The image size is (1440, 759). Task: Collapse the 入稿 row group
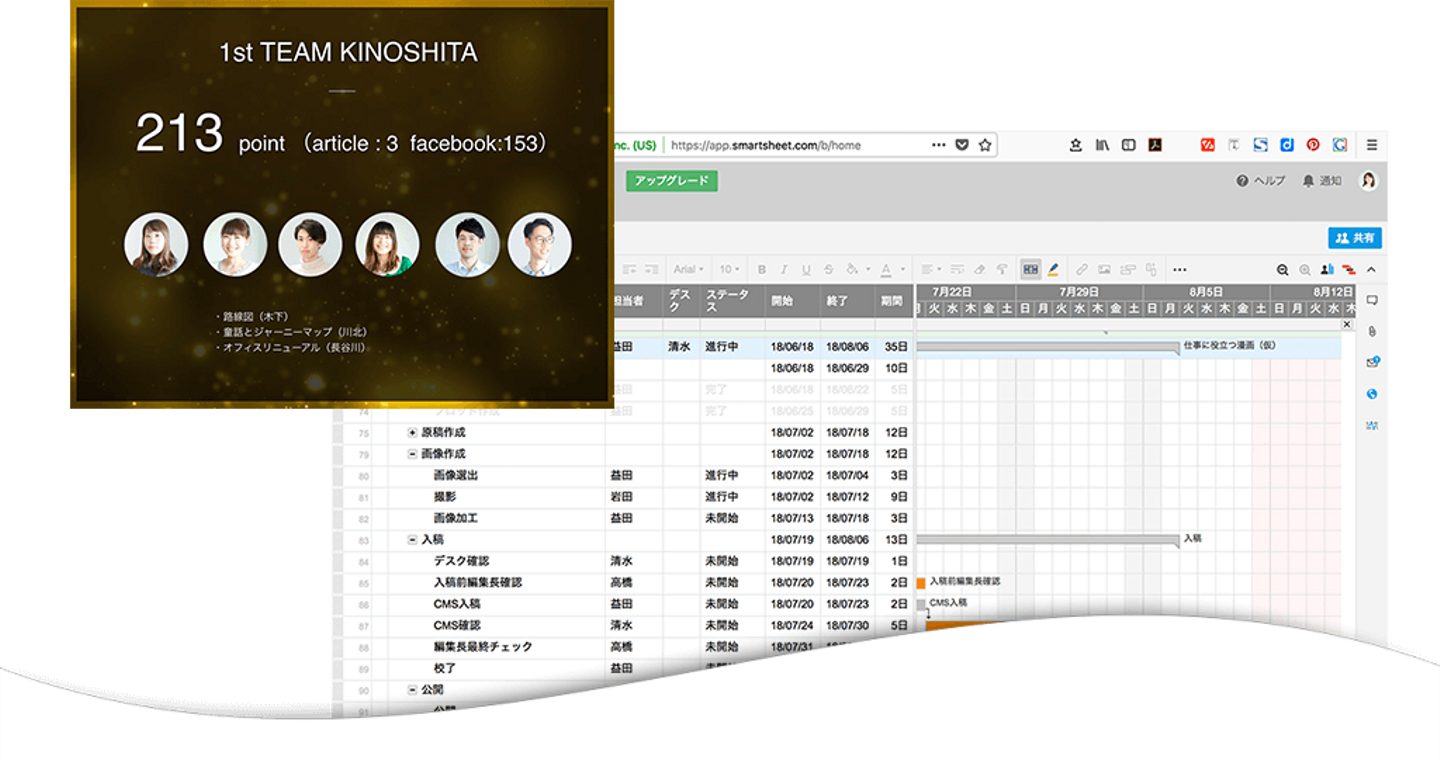[x=412, y=539]
